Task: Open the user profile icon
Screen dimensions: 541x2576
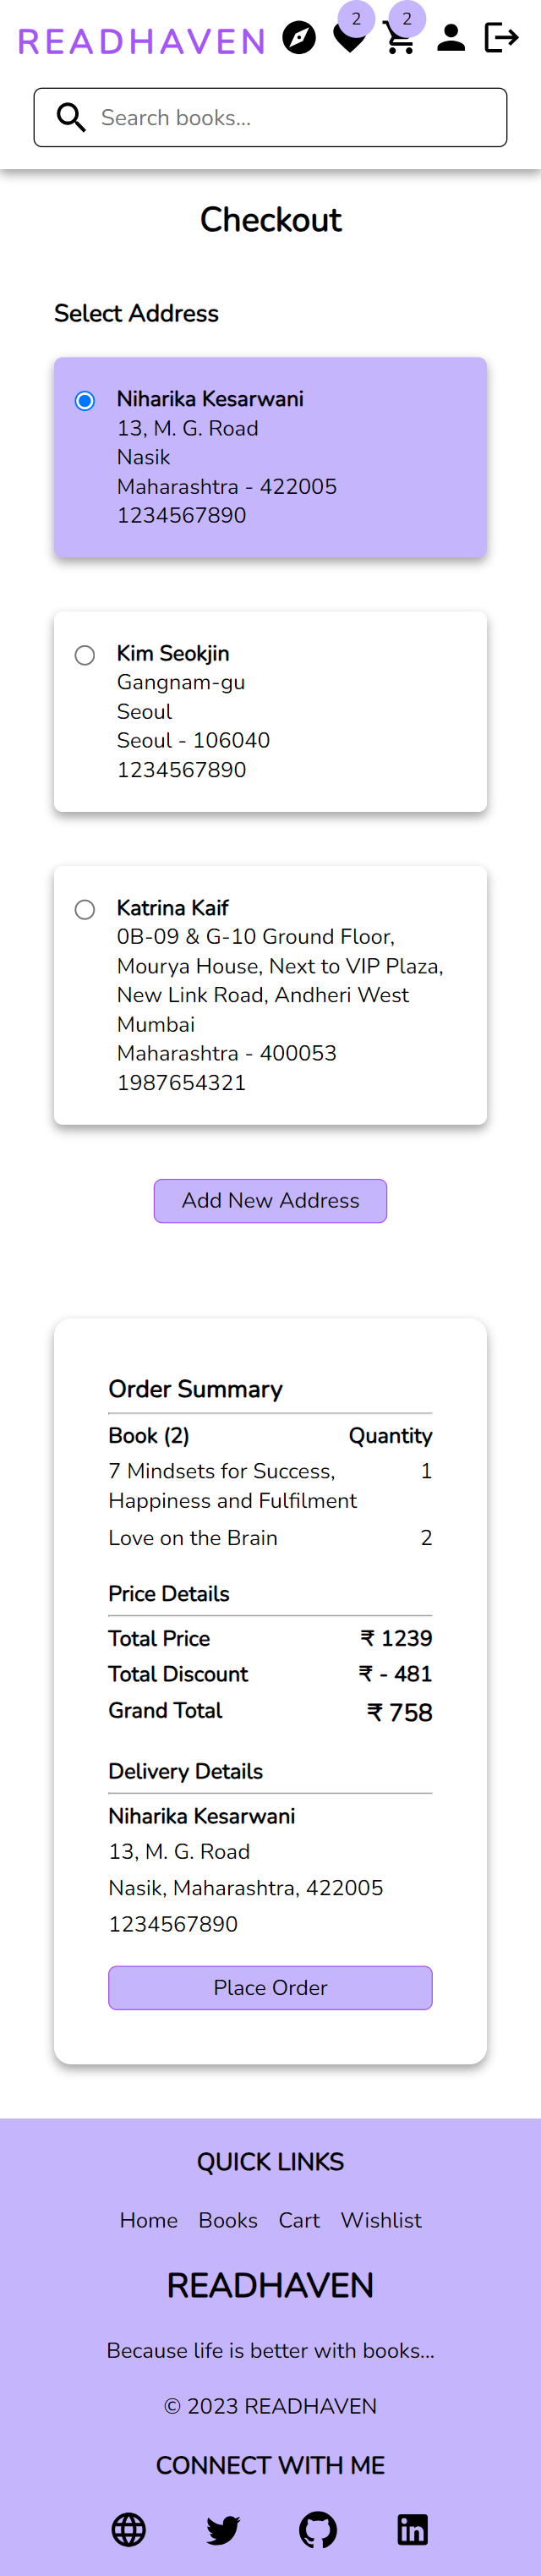Action: [x=451, y=40]
